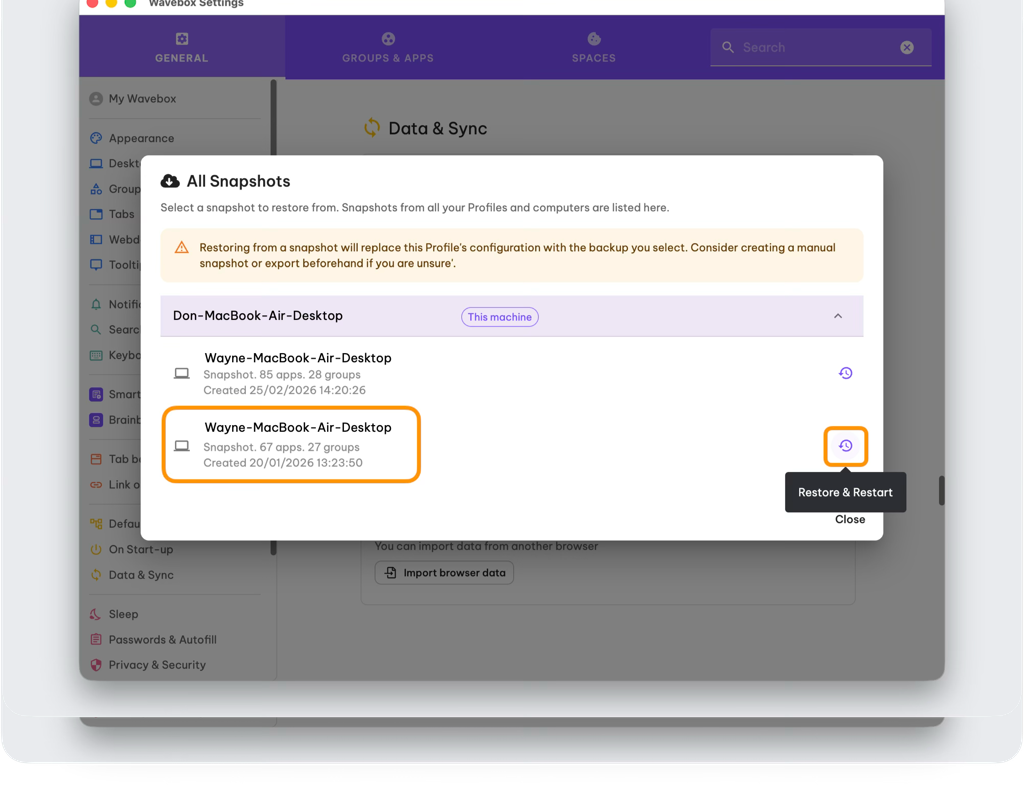
Task: Click the On Start-up power icon
Action: (x=96, y=549)
